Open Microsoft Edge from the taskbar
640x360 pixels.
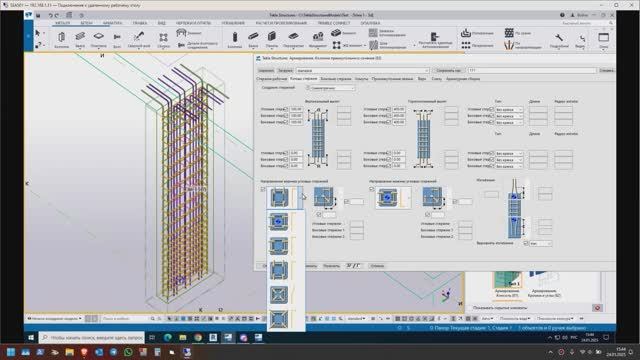click(x=167, y=338)
